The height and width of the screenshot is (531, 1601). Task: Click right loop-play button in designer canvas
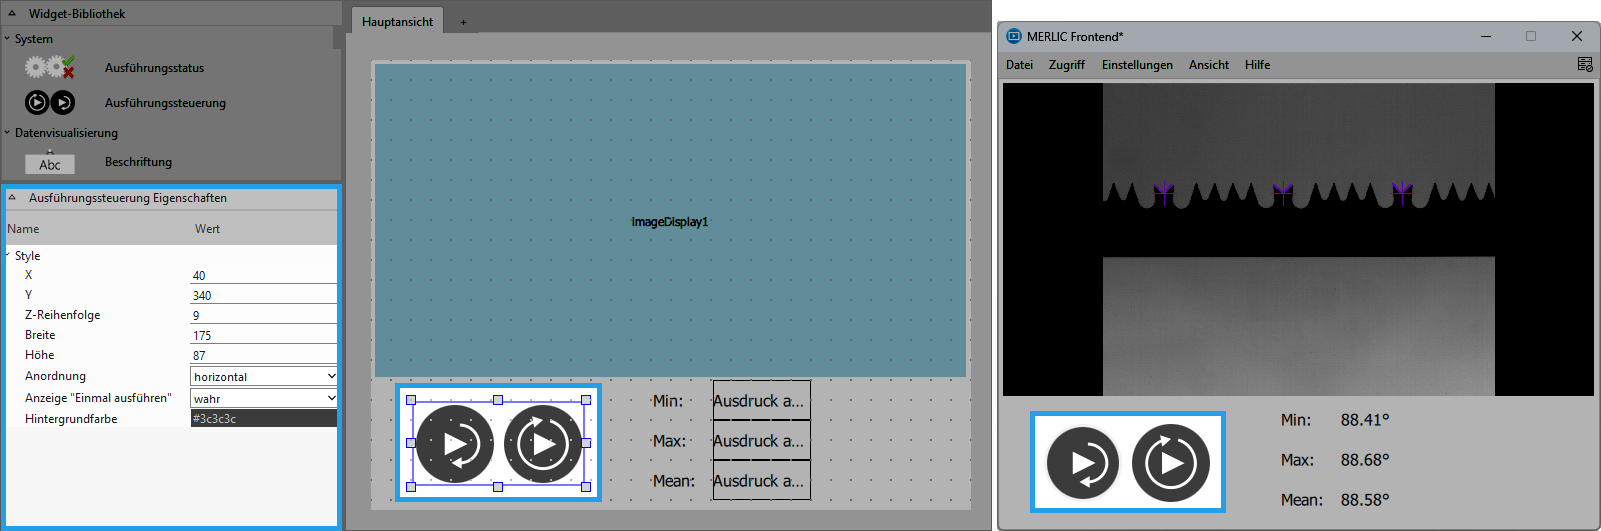point(542,443)
